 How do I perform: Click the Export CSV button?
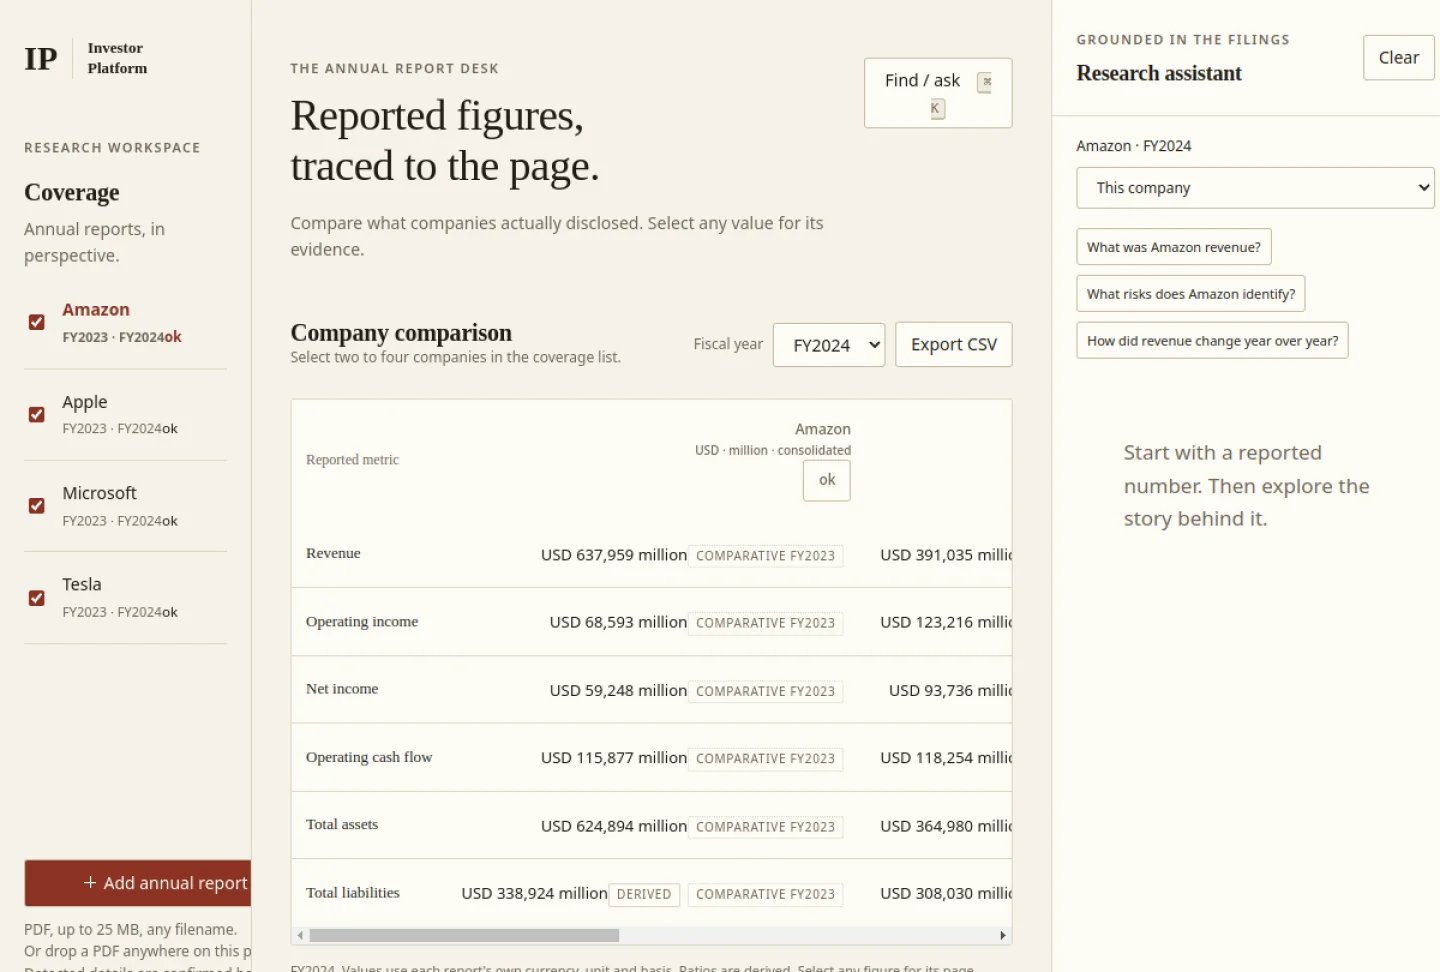pos(954,345)
